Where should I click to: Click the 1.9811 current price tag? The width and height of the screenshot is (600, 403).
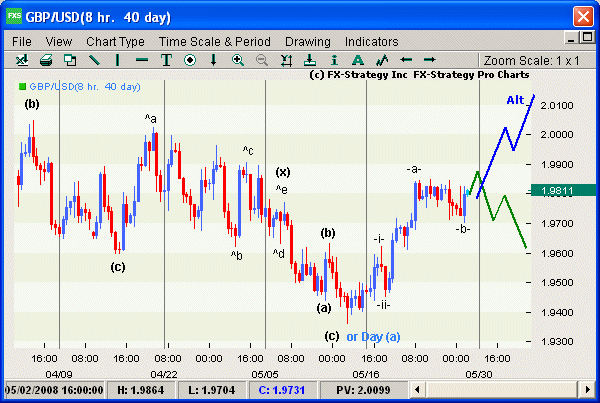[563, 191]
